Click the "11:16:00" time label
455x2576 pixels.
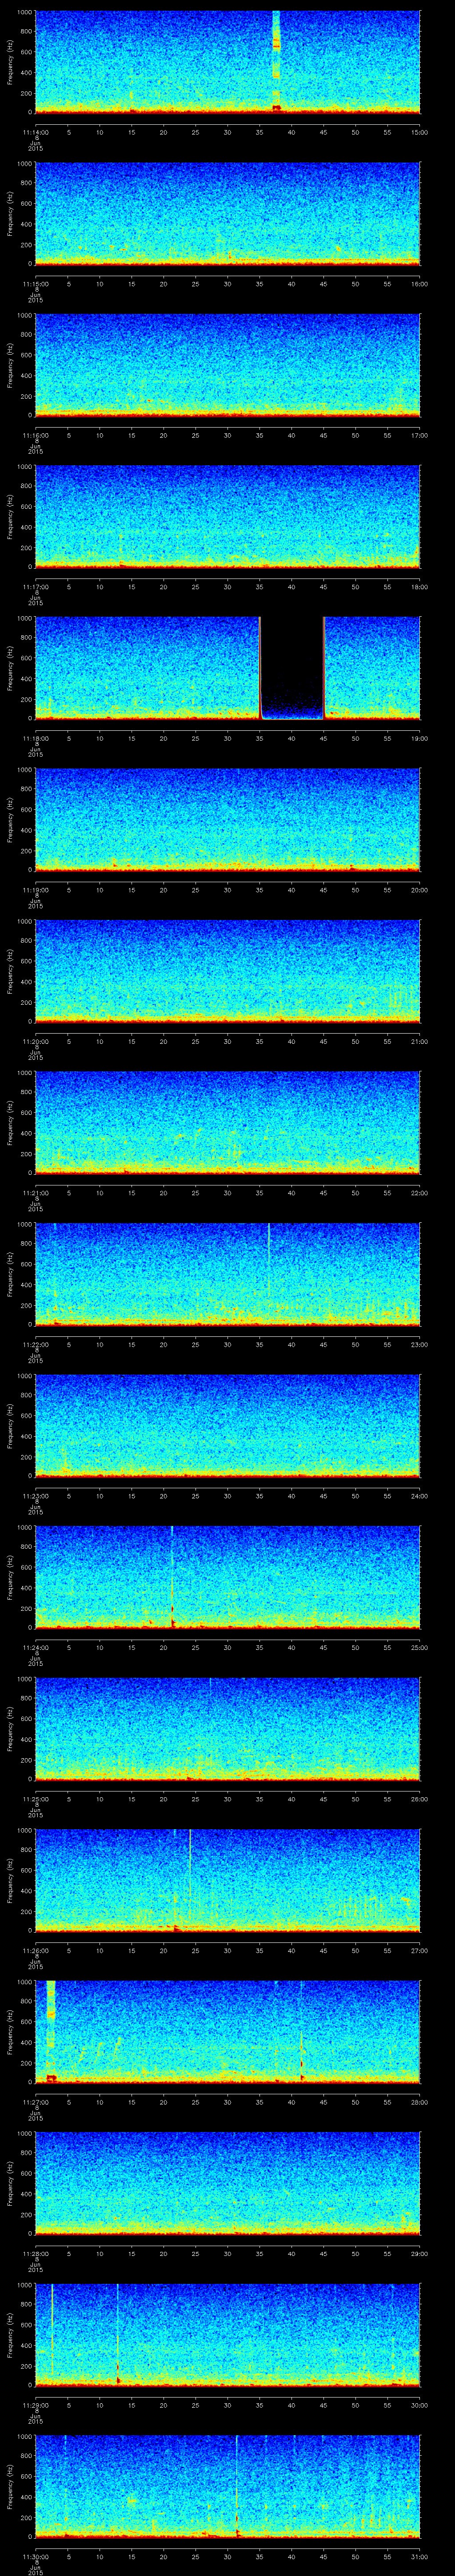[35, 435]
